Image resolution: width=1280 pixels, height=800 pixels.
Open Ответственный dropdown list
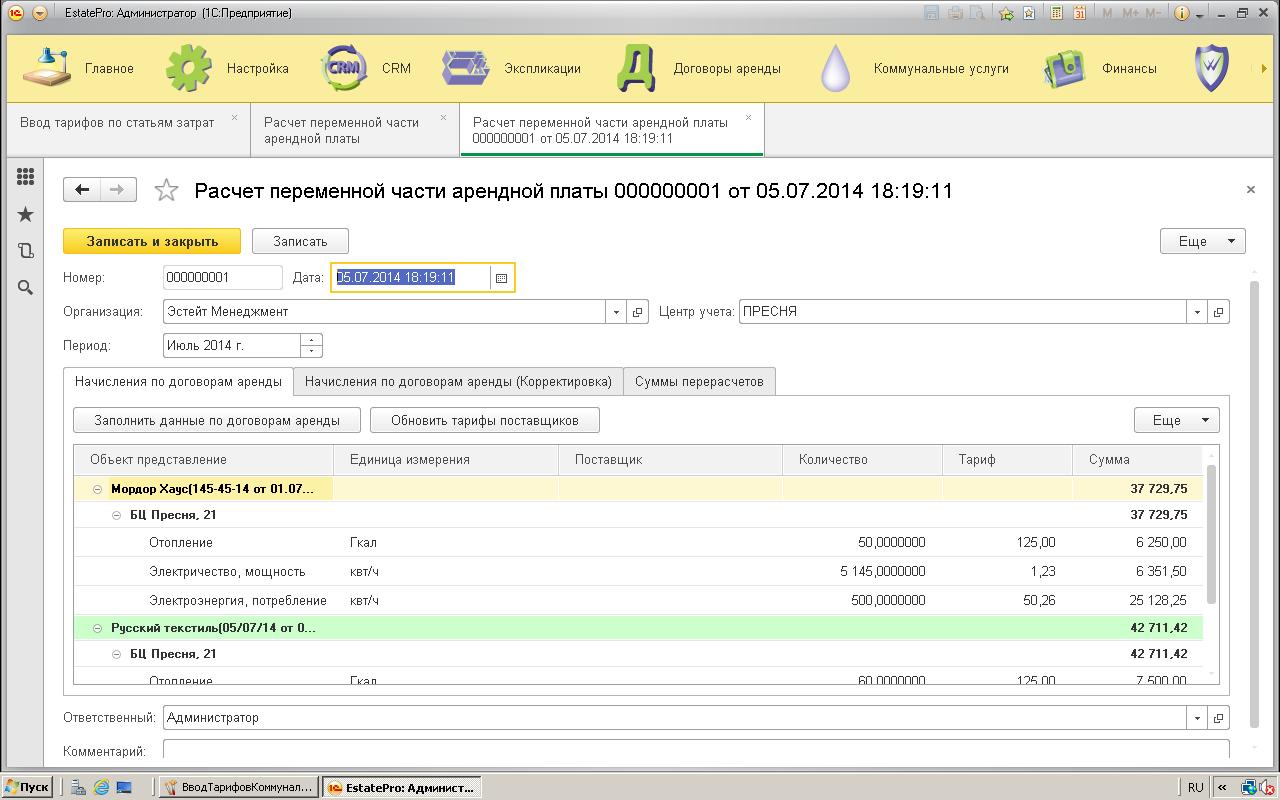(1197, 718)
